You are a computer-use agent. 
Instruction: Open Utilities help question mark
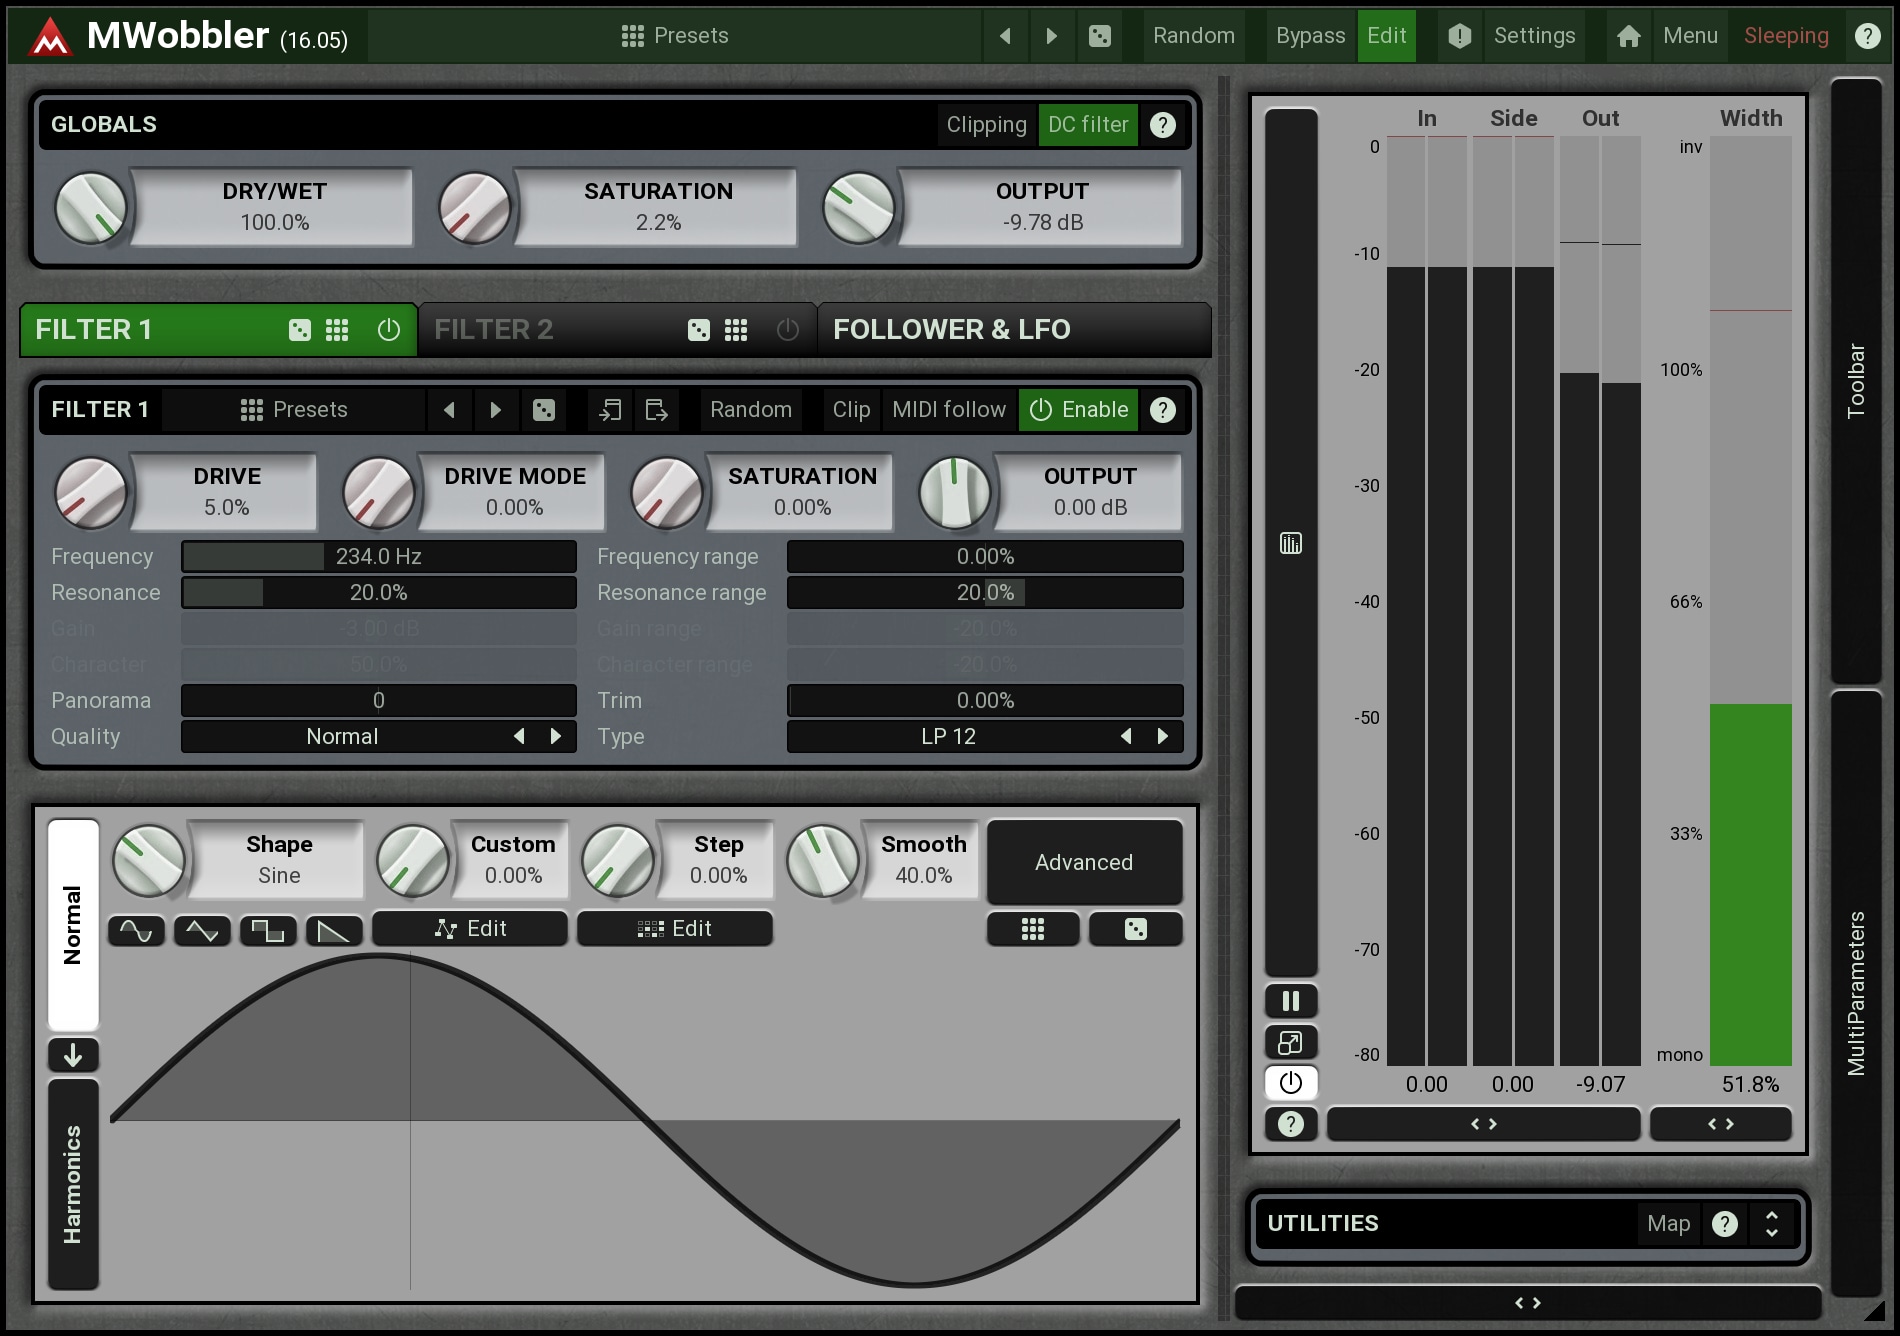1724,1224
